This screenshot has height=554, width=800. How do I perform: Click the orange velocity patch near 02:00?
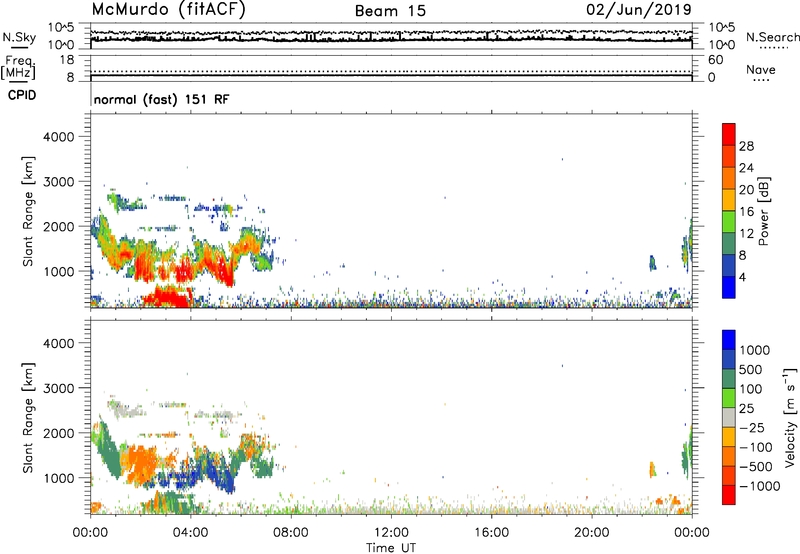[140, 462]
